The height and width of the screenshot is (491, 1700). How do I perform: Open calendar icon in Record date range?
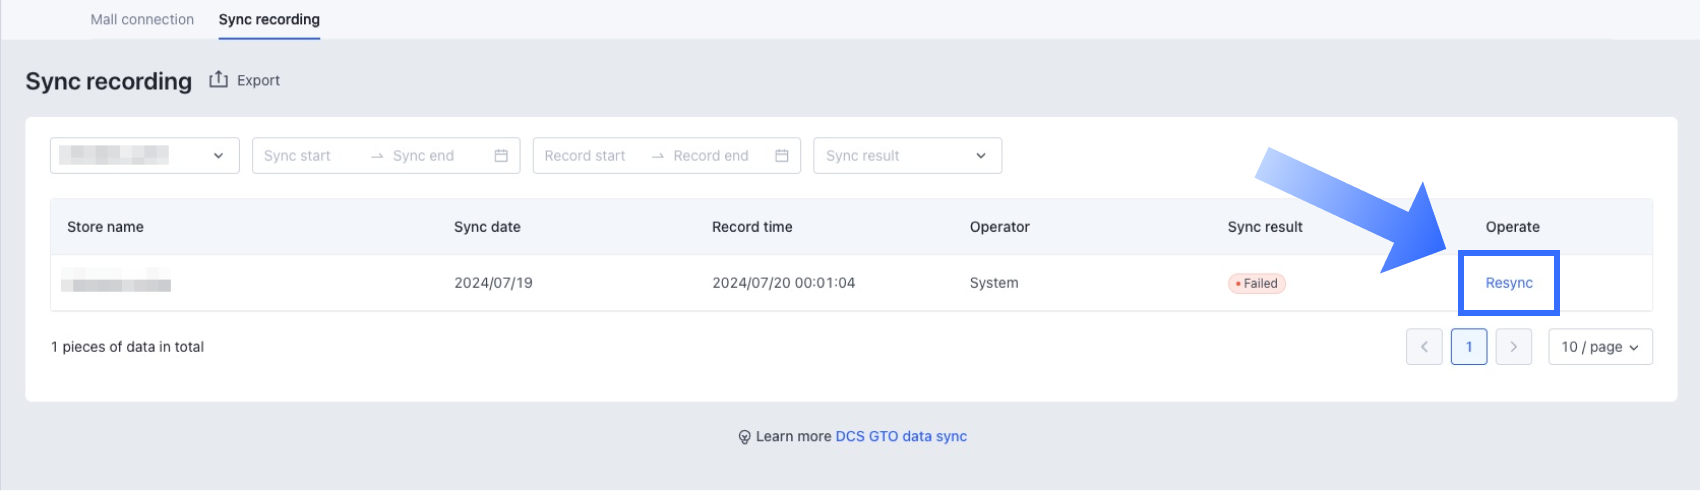[x=782, y=156]
